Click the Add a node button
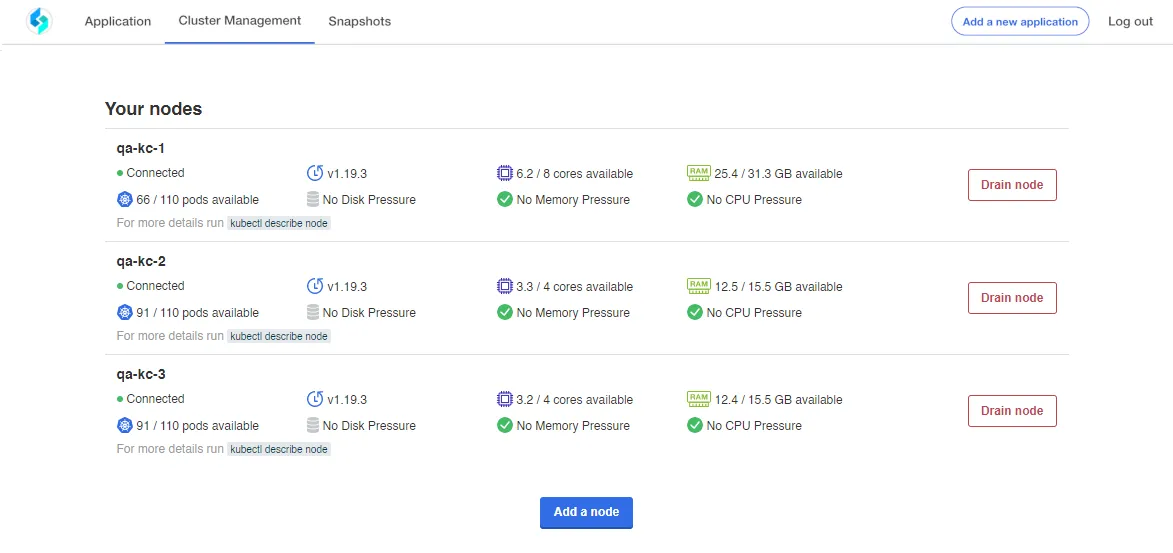 pyautogui.click(x=586, y=513)
